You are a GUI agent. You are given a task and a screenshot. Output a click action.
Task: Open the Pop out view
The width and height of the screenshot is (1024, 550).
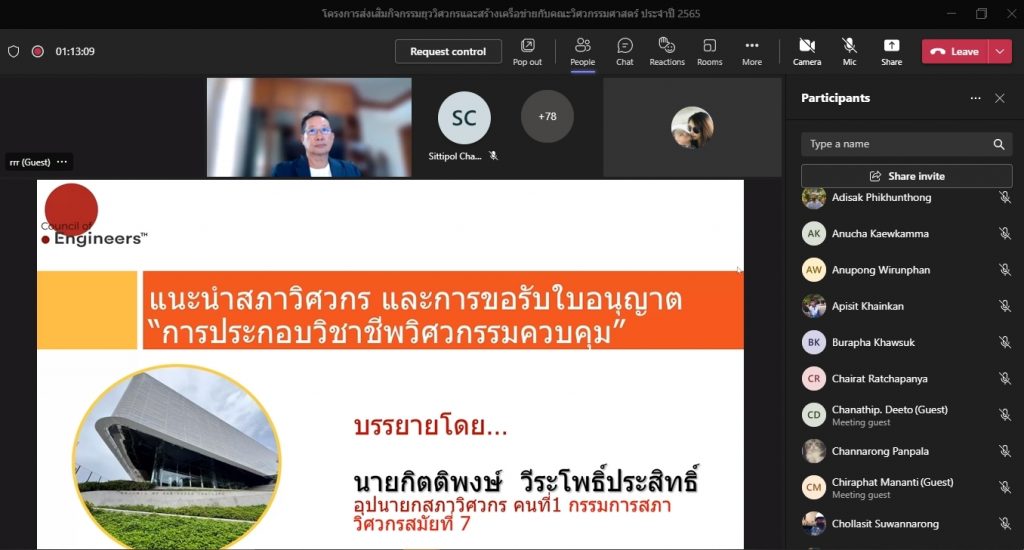(527, 51)
